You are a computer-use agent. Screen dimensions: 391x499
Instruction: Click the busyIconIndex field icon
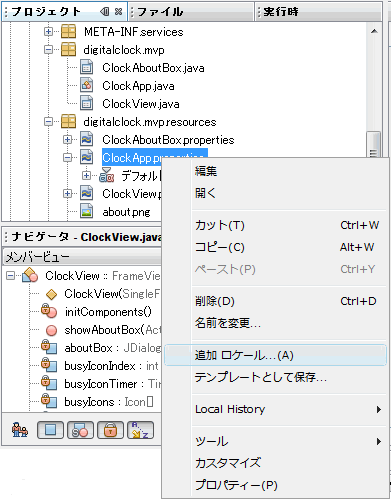49,365
